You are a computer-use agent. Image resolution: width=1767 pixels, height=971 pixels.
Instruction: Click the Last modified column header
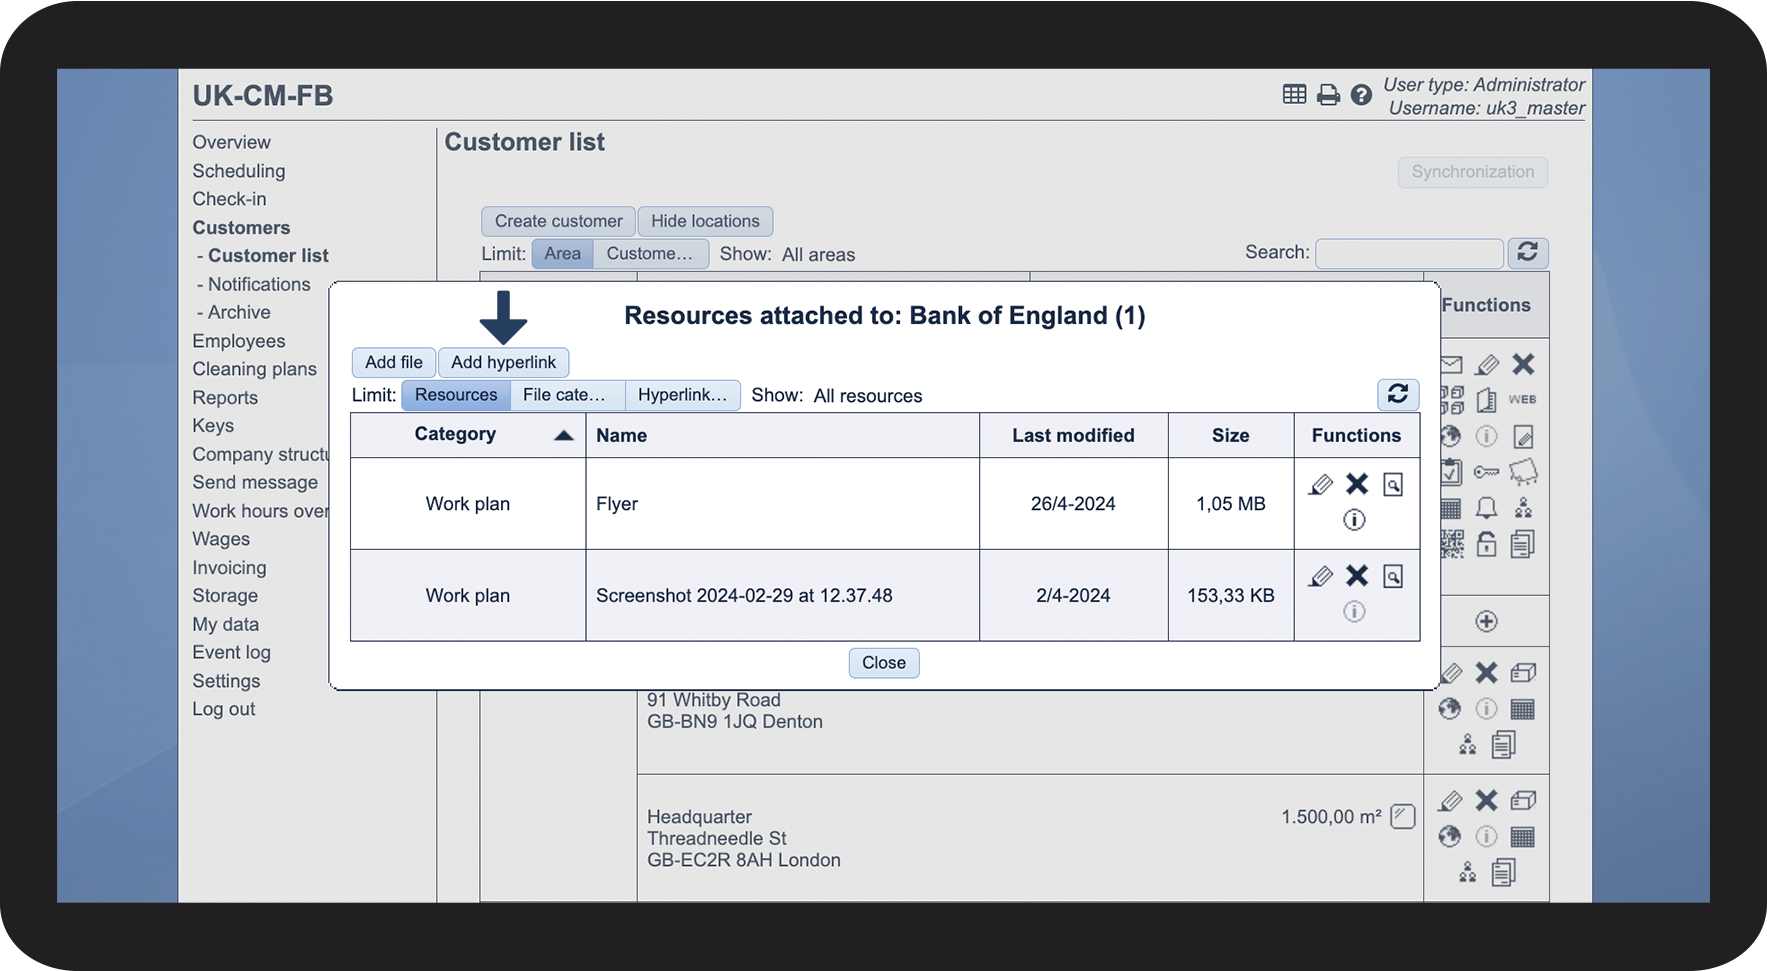click(1073, 436)
